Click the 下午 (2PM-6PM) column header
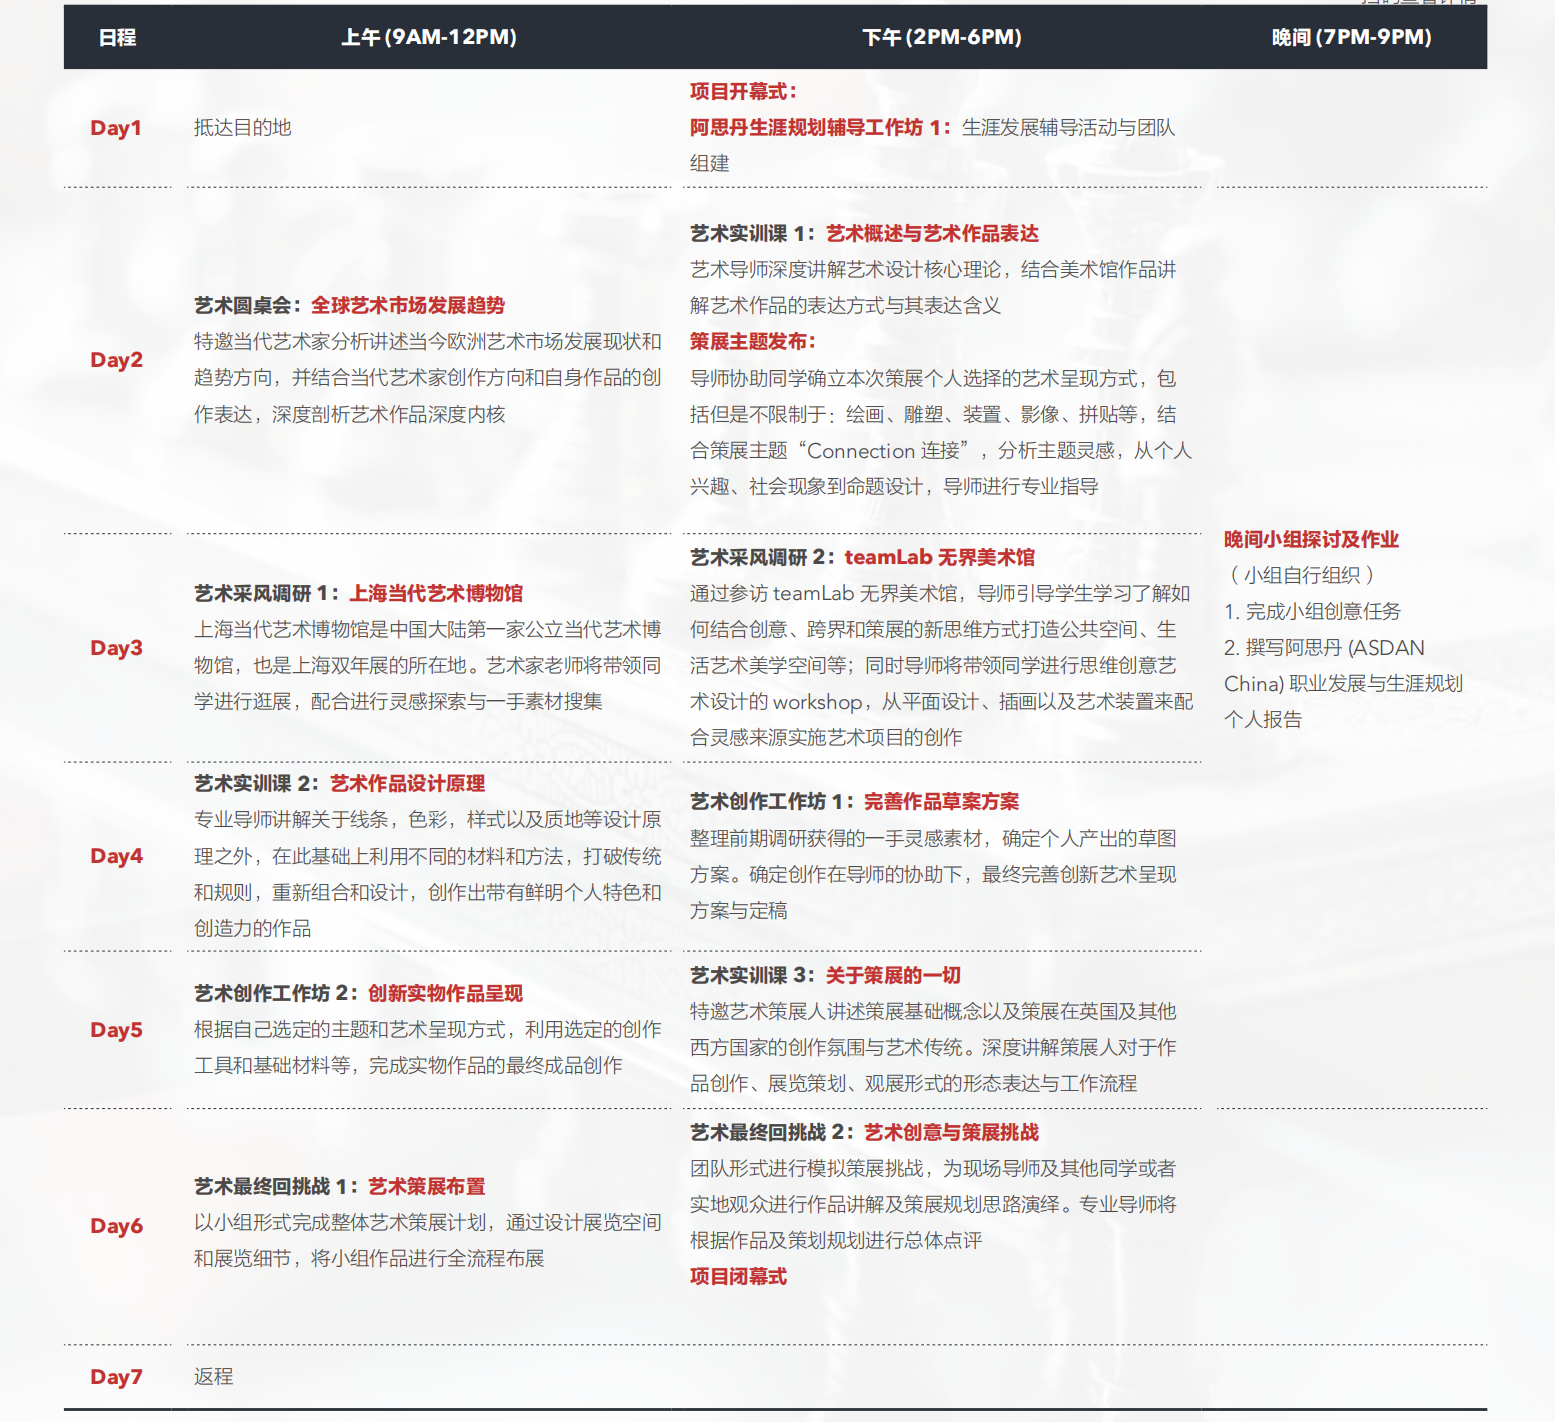This screenshot has height=1423, width=1555. [942, 38]
